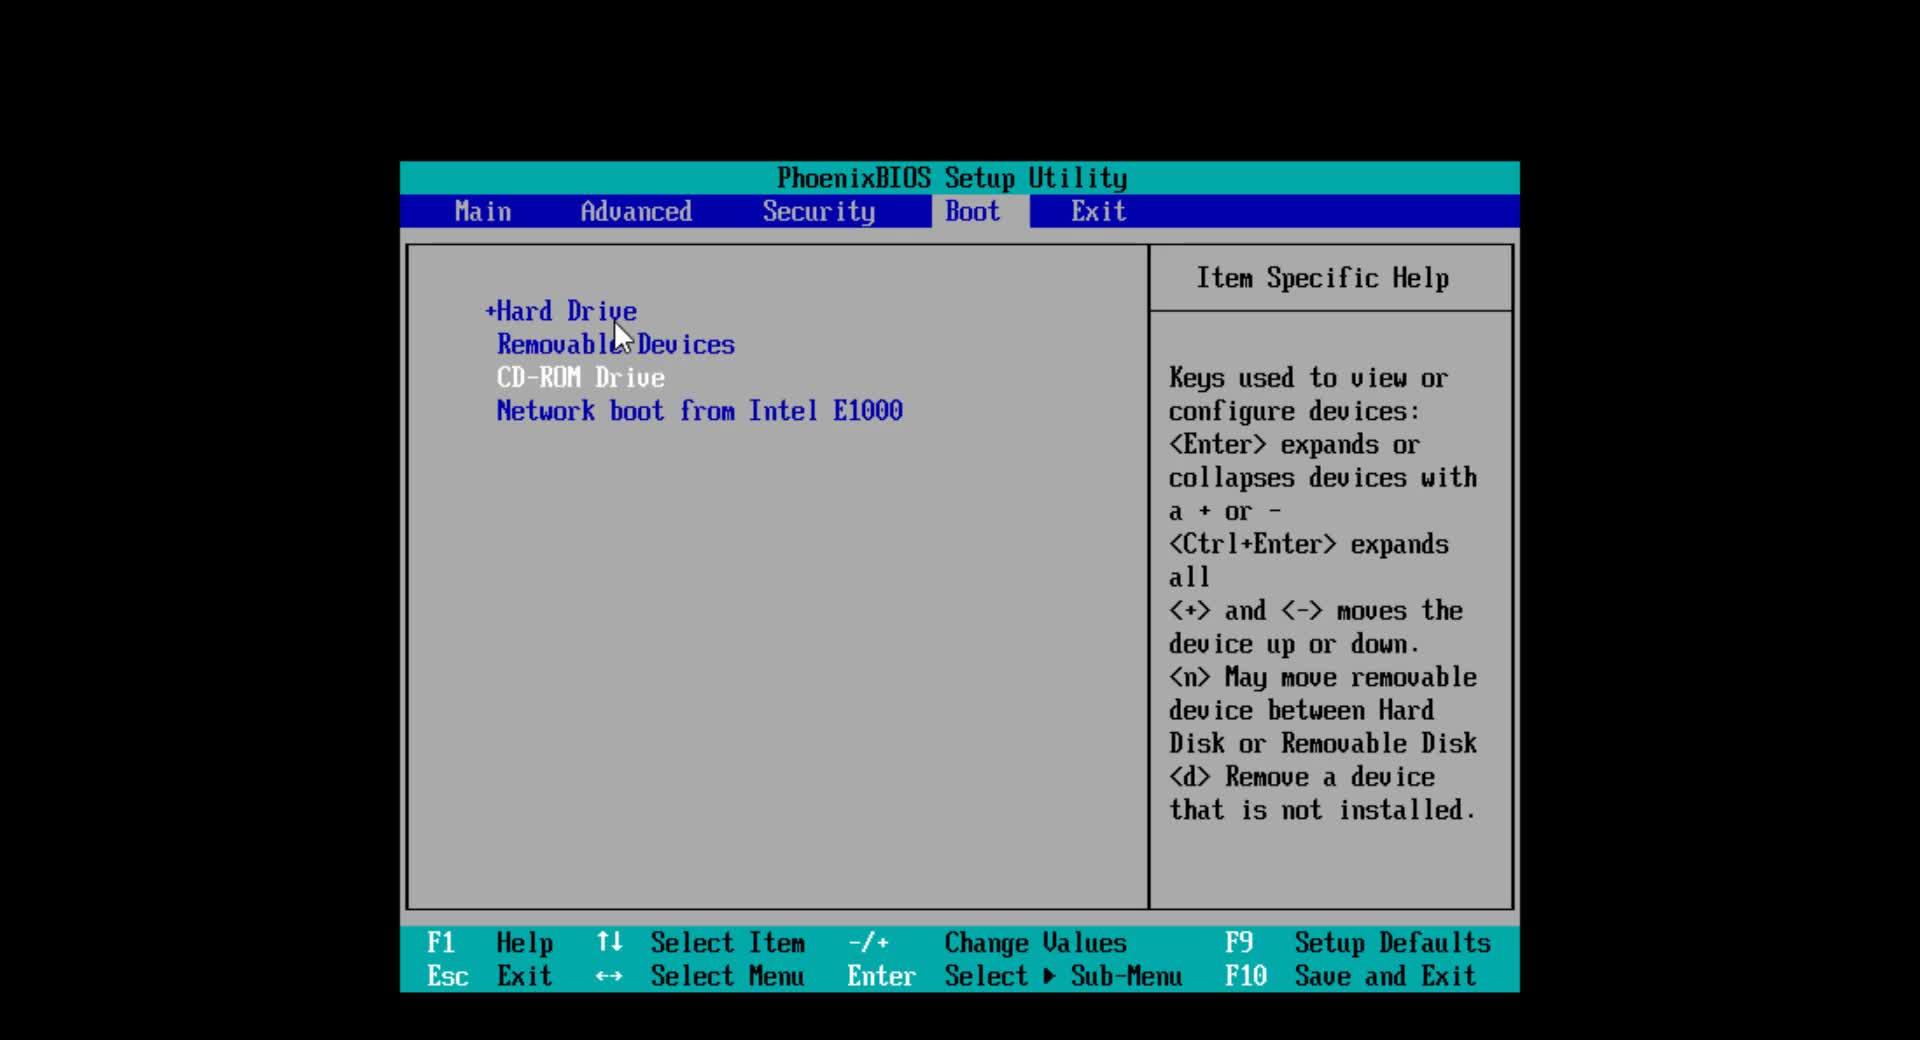This screenshot has height=1040, width=1920.
Task: Click the Sub-Menu triangle arrow icon
Action: pyautogui.click(x=1049, y=976)
